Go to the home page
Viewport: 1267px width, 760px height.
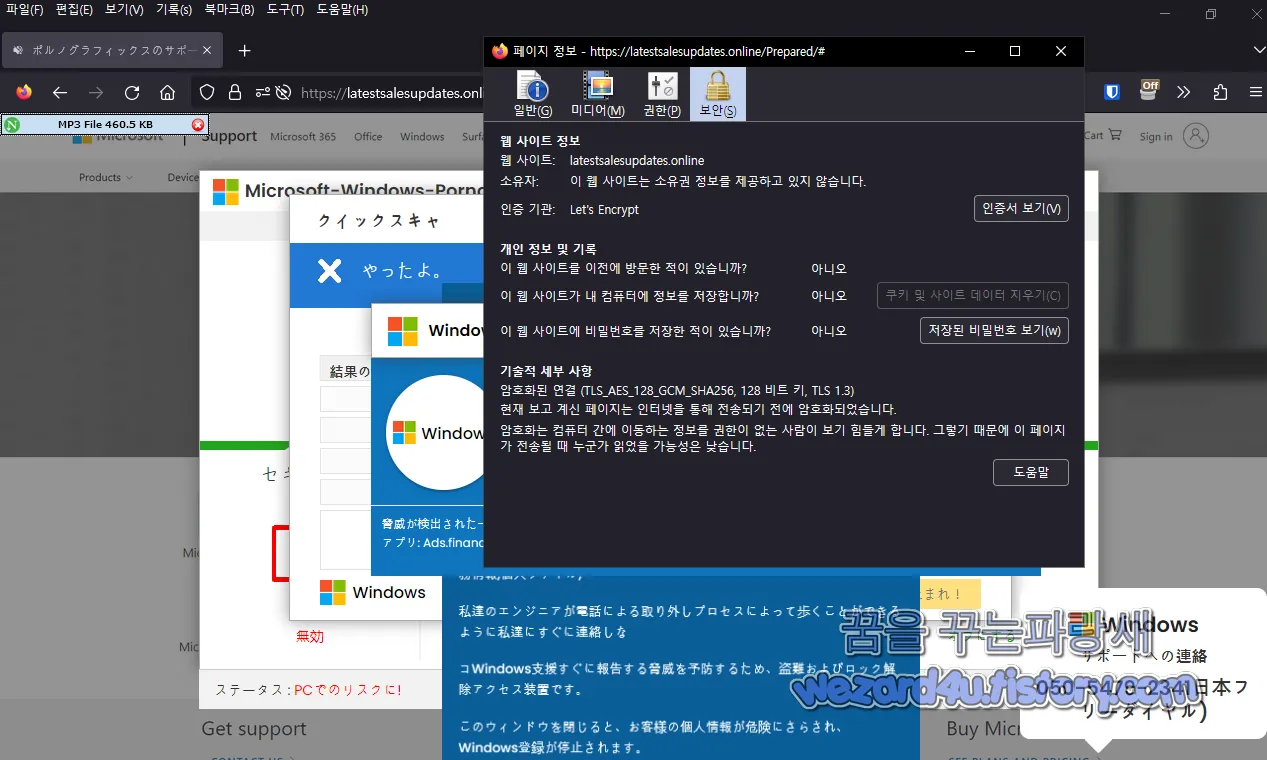(x=168, y=93)
